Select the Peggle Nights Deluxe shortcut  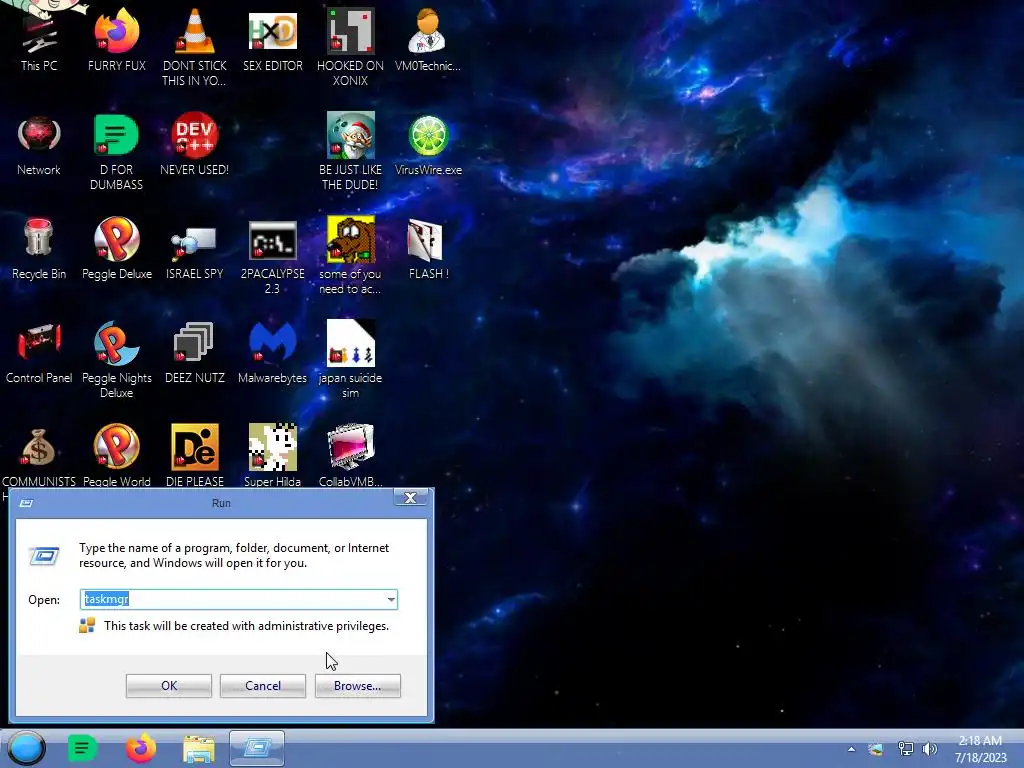pyautogui.click(x=116, y=359)
